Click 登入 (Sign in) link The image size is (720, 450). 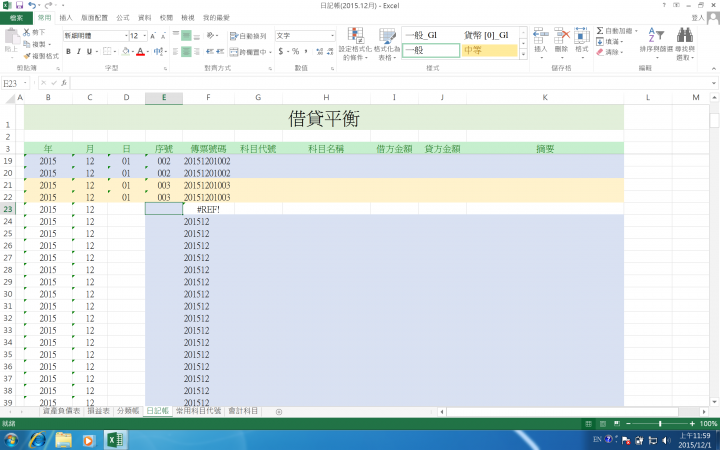point(698,18)
